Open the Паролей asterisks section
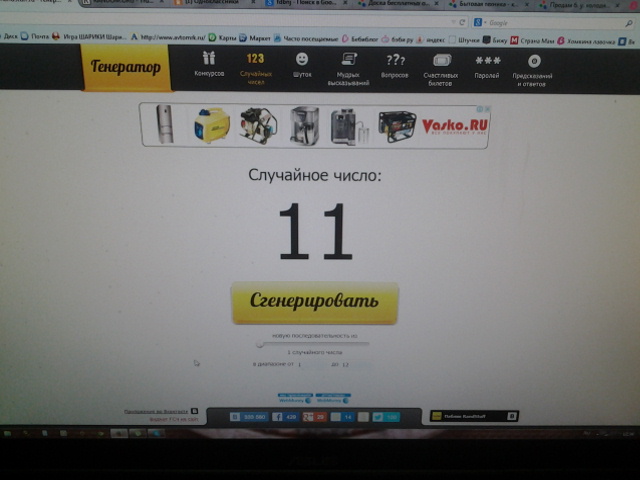 click(x=487, y=68)
